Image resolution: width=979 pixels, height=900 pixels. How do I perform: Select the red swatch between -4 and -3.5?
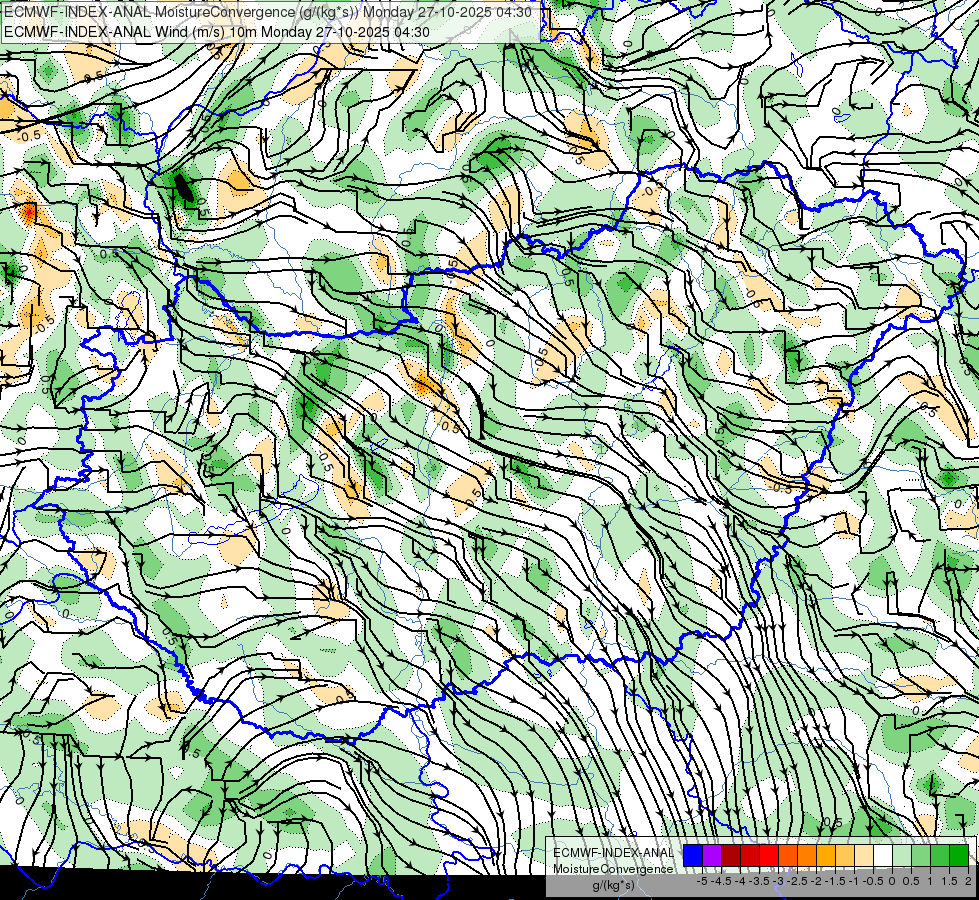point(750,856)
